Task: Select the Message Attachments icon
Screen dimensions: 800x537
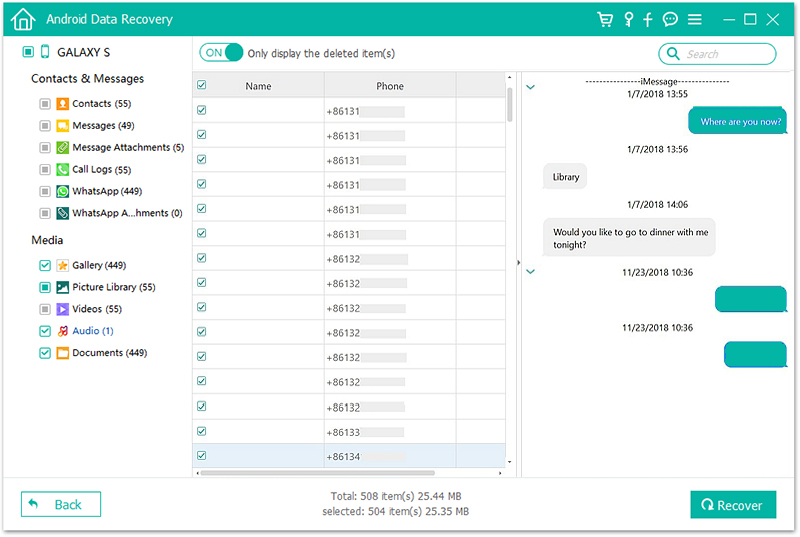Action: tap(62, 148)
